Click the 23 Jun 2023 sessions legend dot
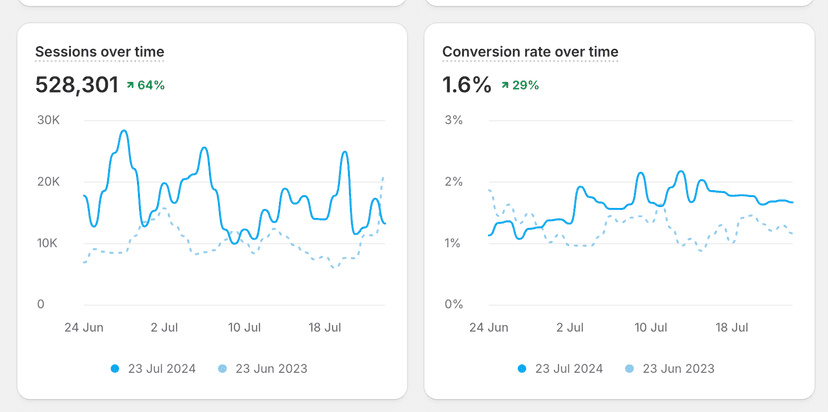Screen dimensions: 828x412 coord(223,369)
